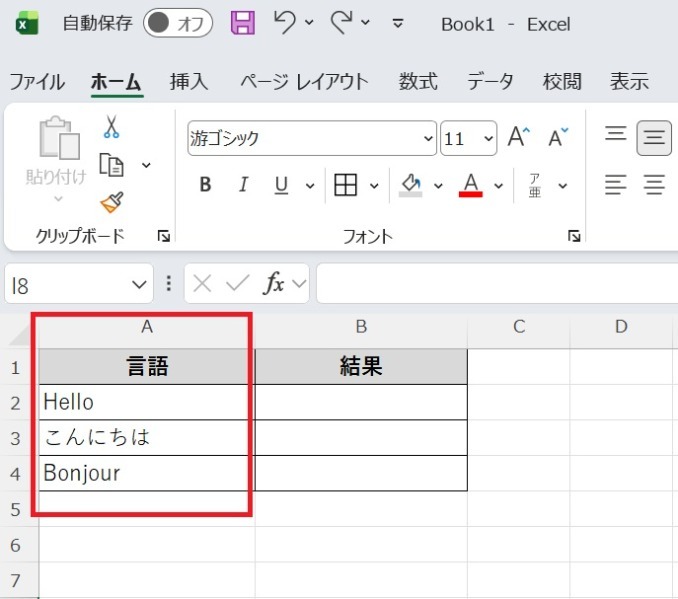
Task: Select cell containing 言語
Action: (x=147, y=367)
